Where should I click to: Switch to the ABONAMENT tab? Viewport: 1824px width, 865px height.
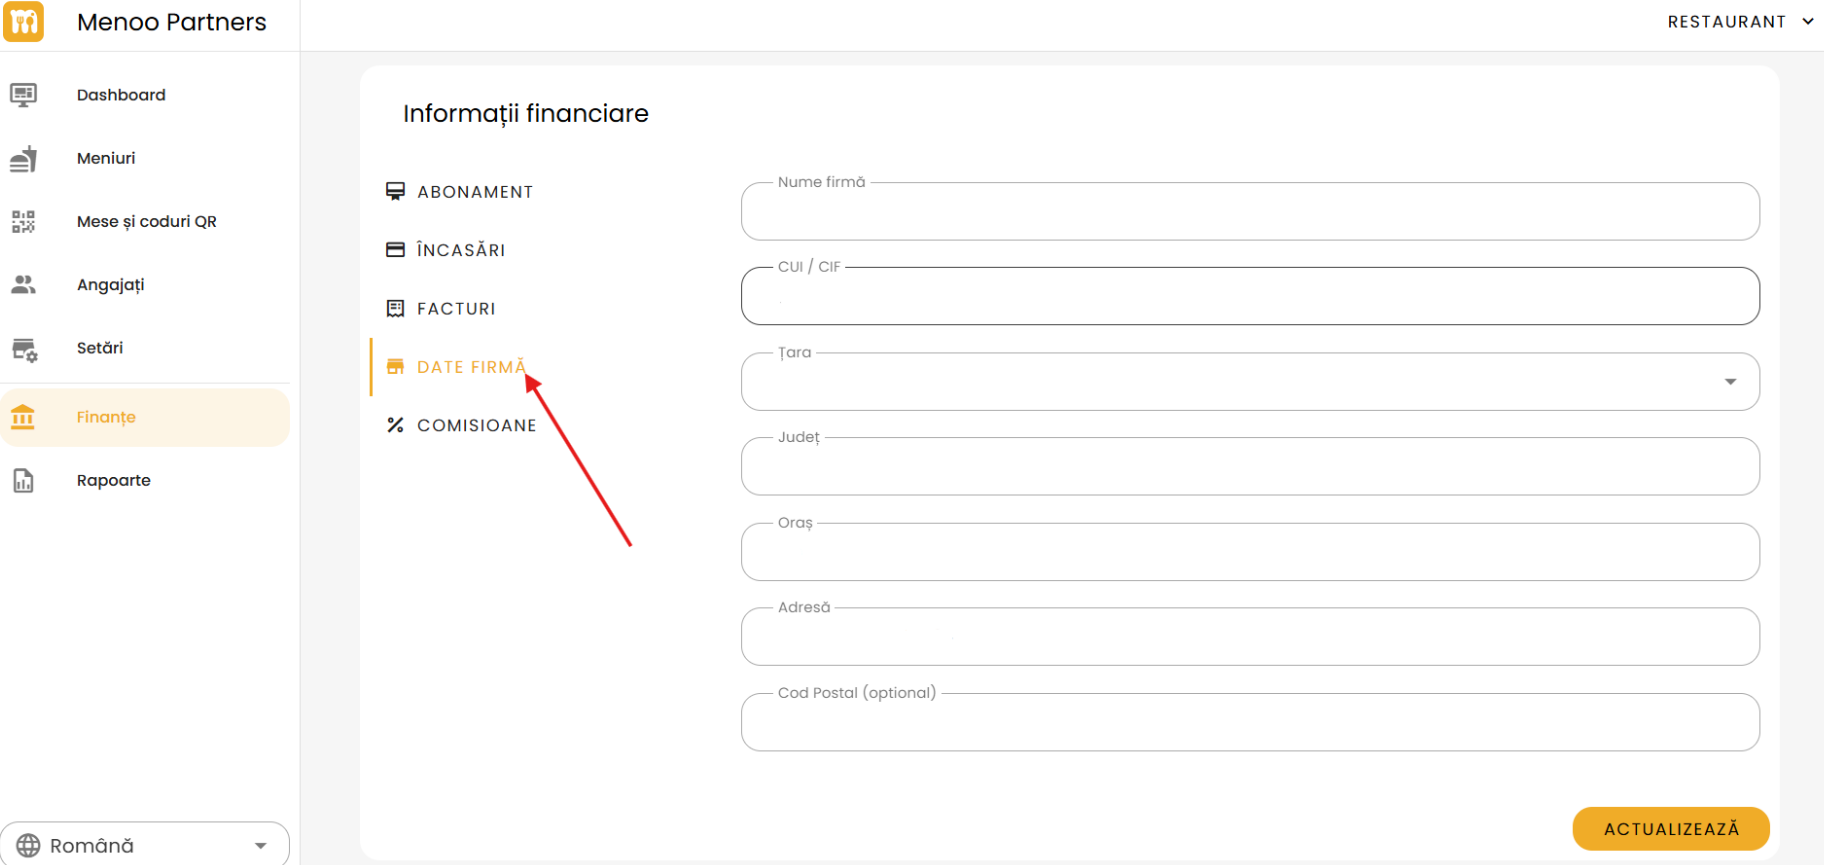tap(474, 192)
